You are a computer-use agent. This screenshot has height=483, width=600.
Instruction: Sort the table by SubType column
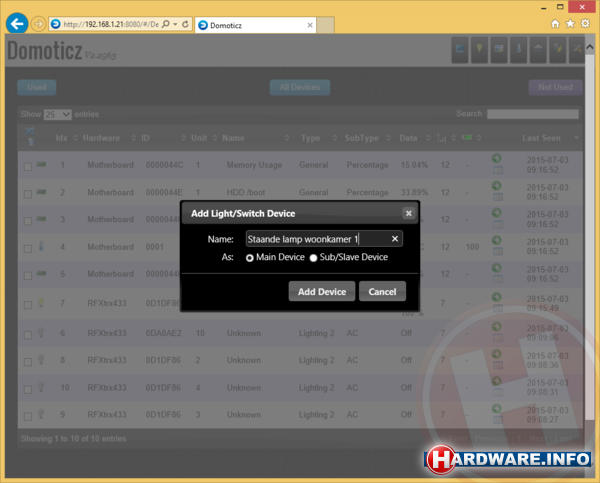click(x=367, y=138)
